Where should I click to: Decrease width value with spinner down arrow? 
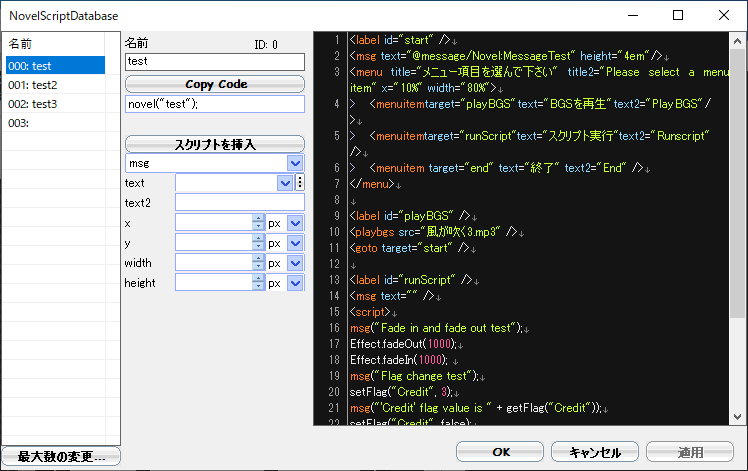pos(258,267)
